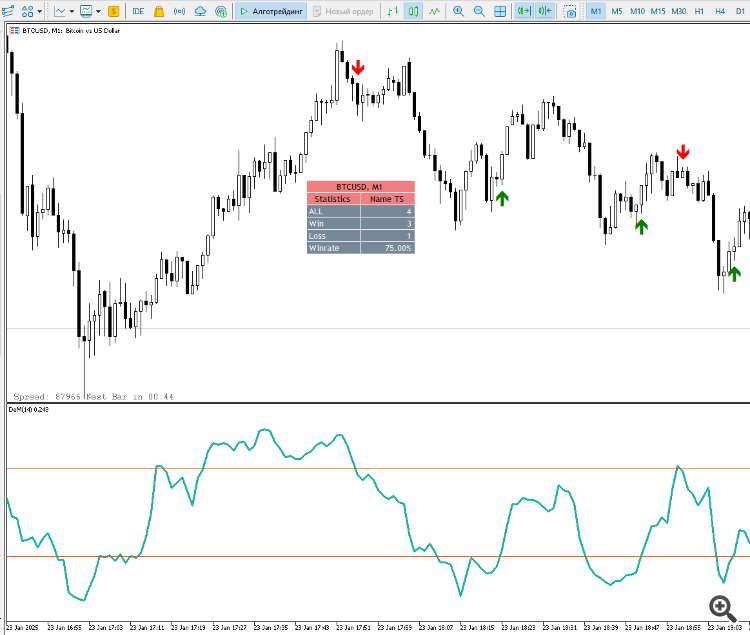Click the 23 Jan 18:07 time label
Viewport: 750px width, 635px height.
pyautogui.click(x=436, y=627)
